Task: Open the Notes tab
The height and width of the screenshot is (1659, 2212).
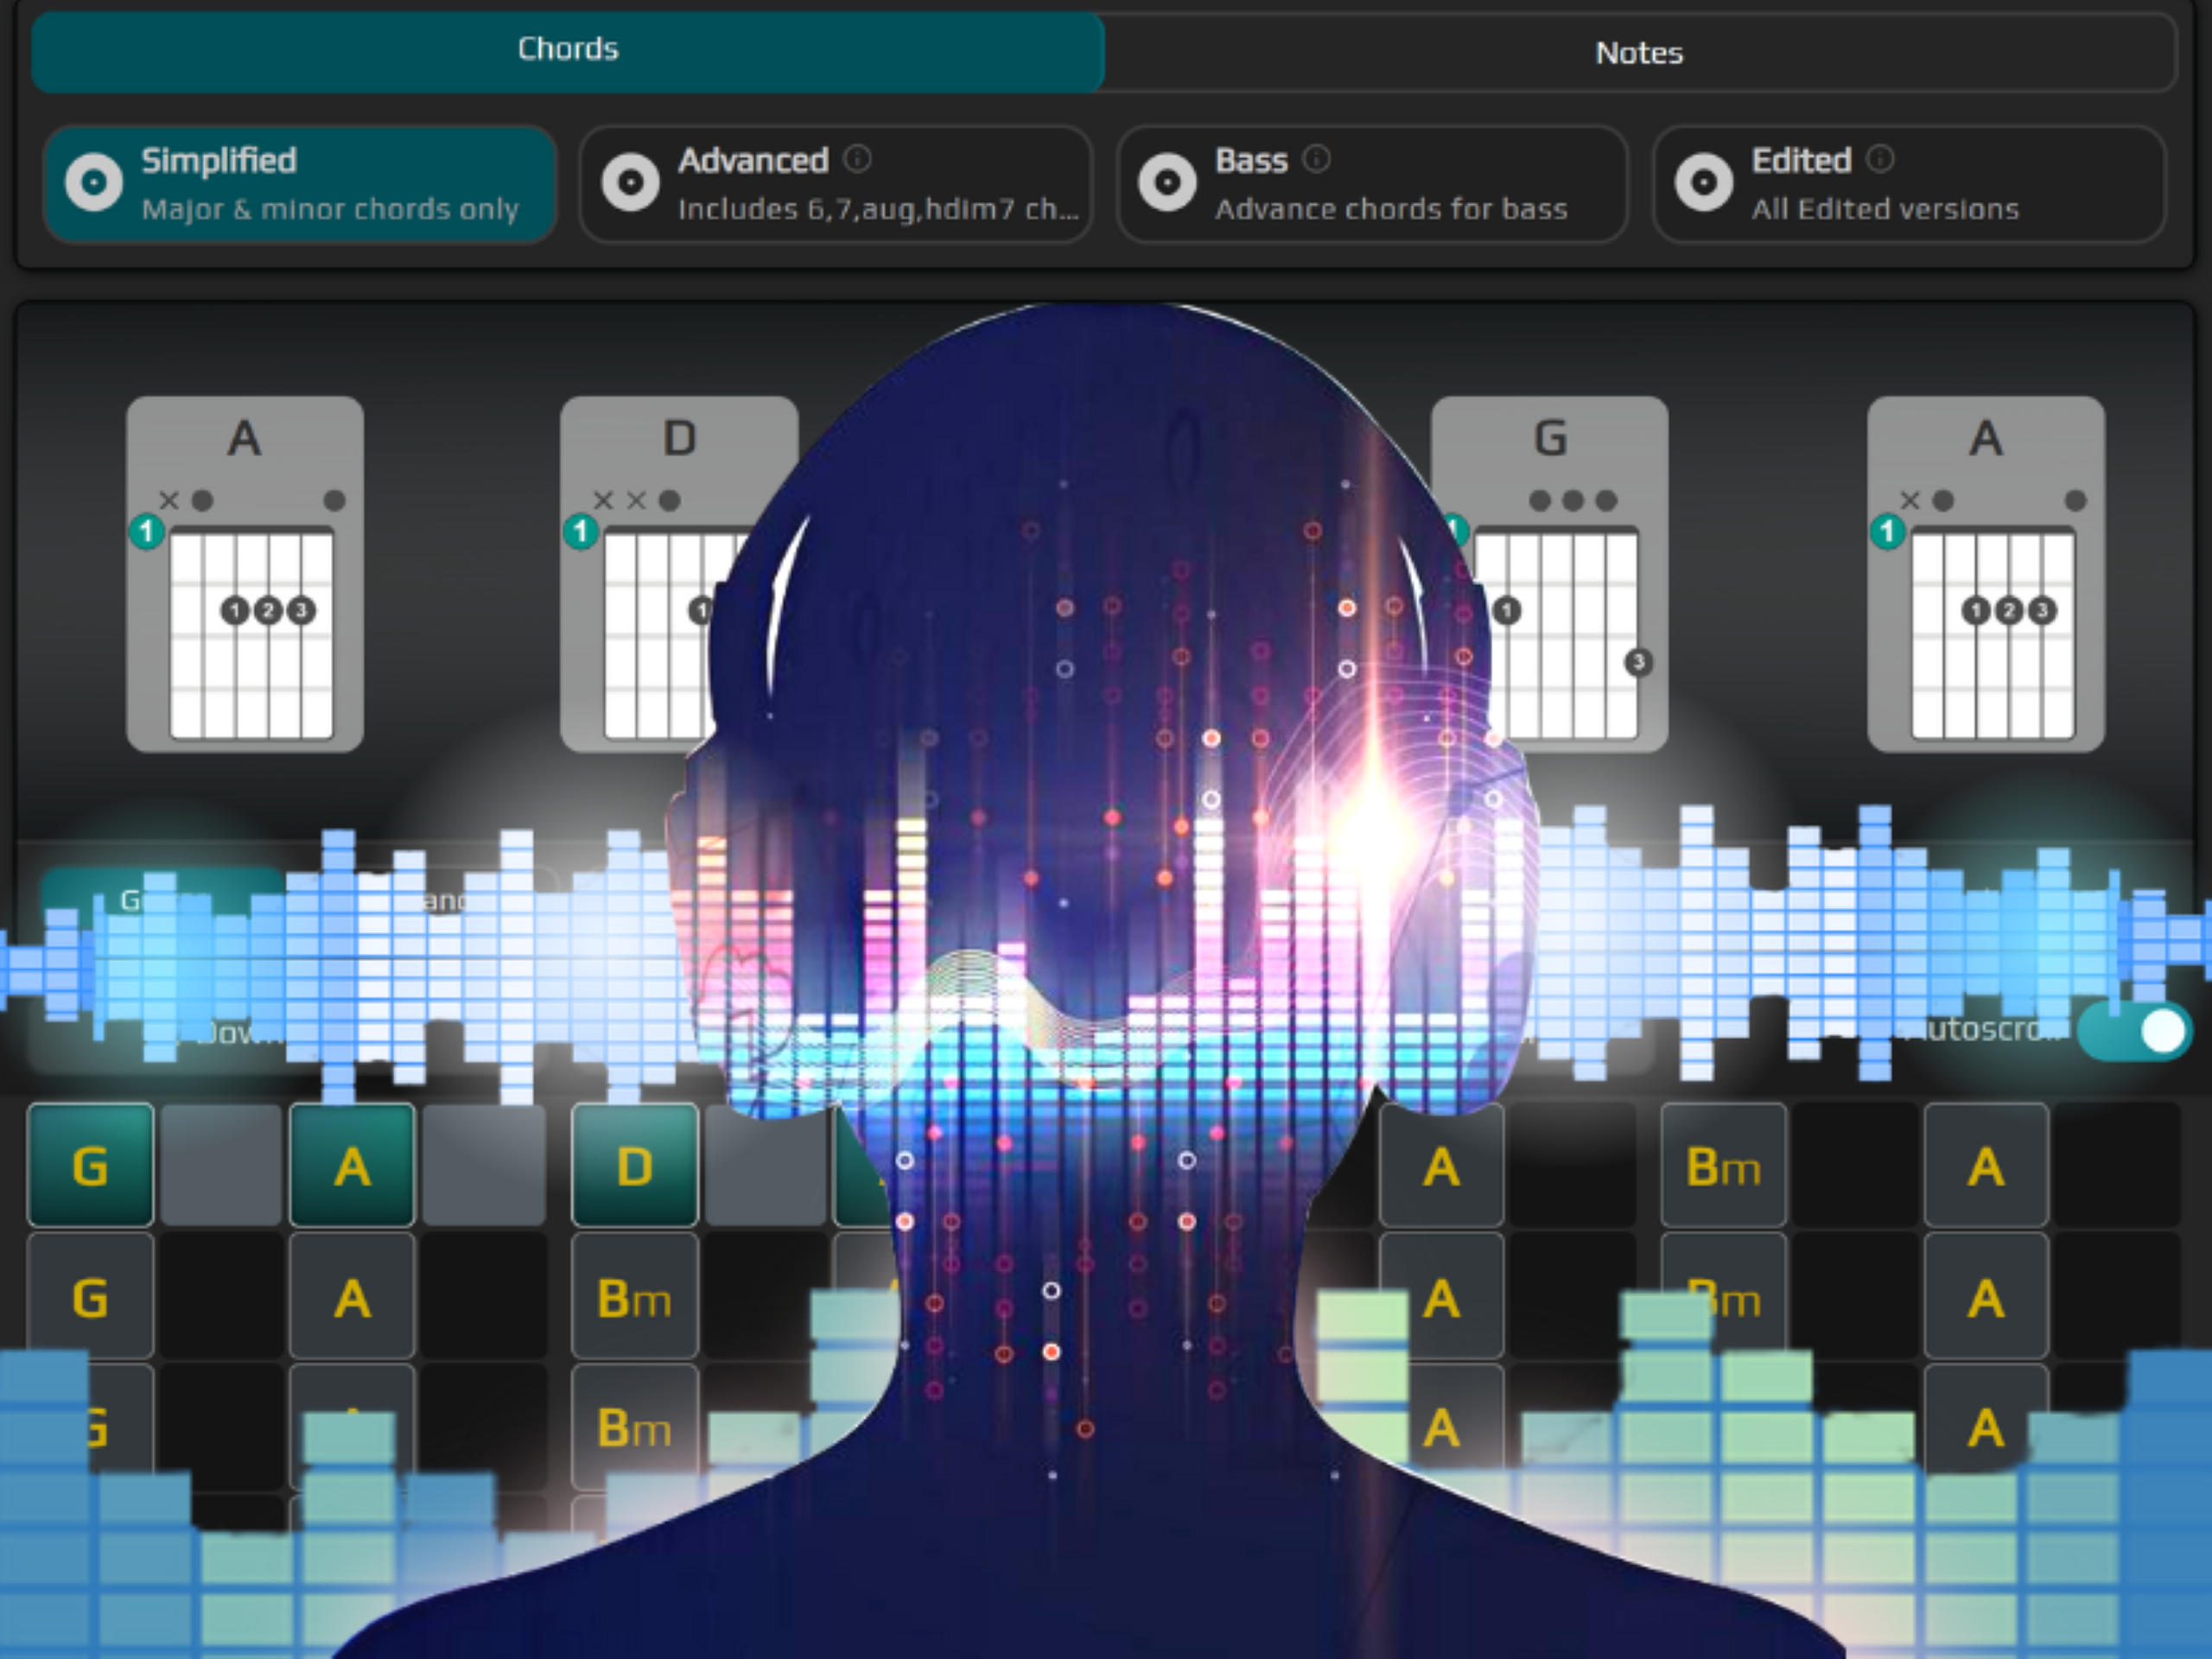Action: (1638, 53)
